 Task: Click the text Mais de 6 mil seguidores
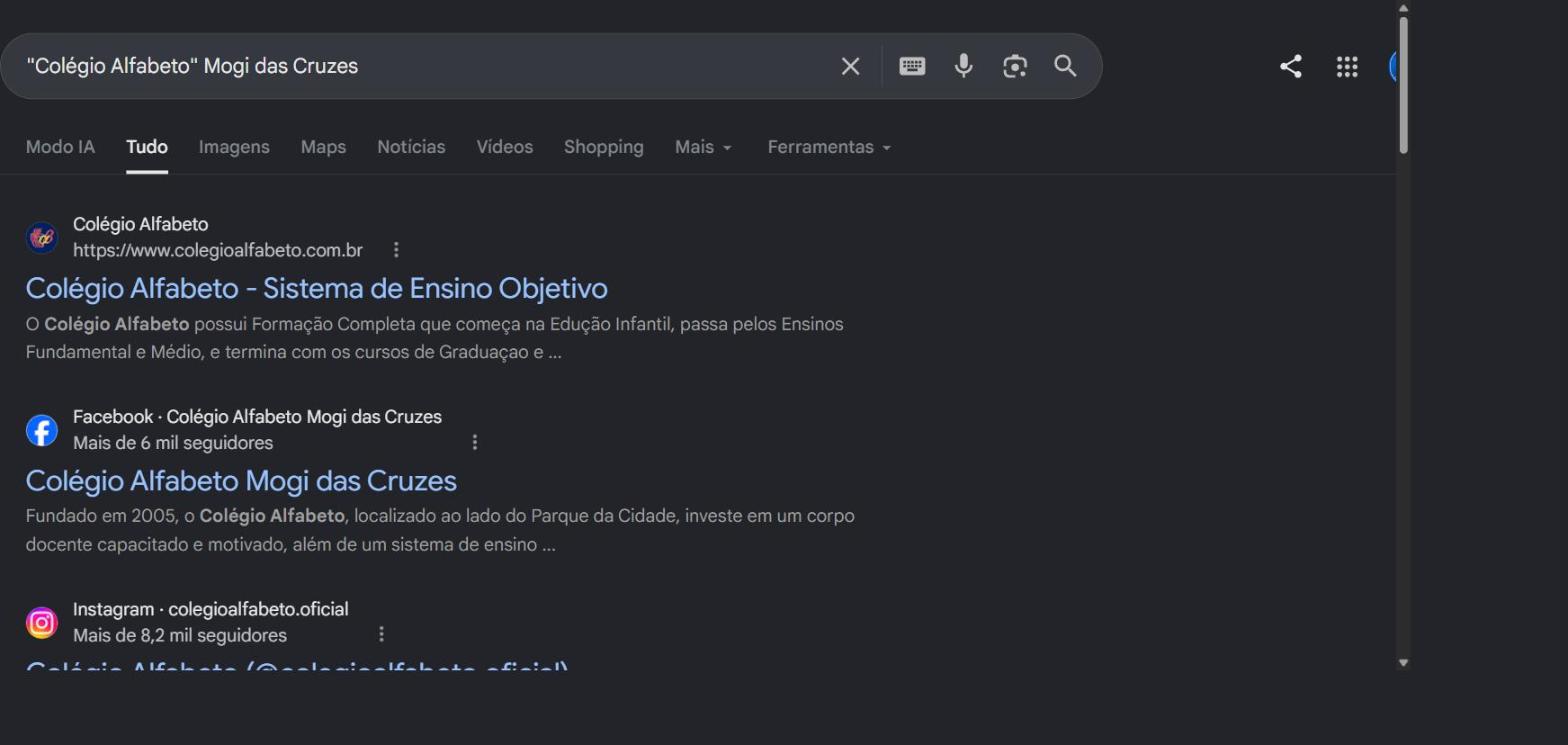pyautogui.click(x=173, y=443)
